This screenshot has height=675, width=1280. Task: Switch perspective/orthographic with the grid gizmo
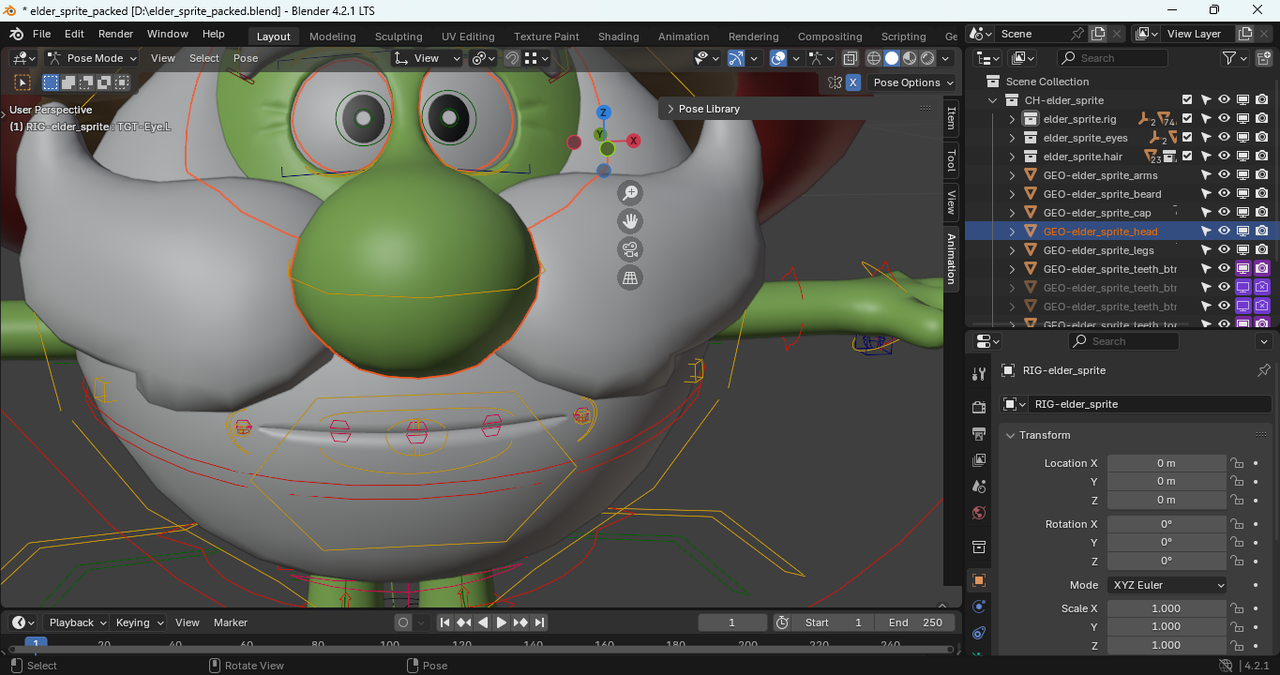[630, 278]
